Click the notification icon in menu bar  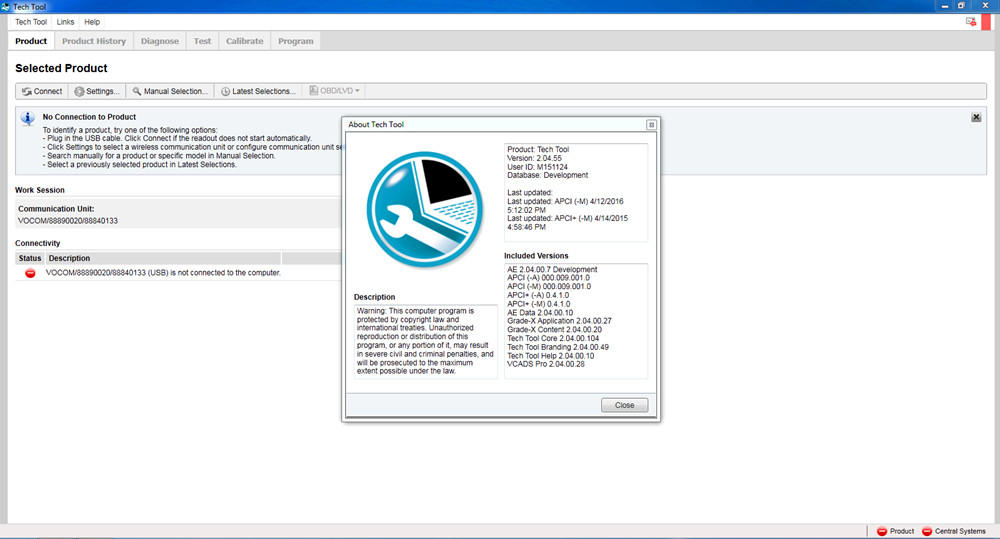click(x=971, y=22)
